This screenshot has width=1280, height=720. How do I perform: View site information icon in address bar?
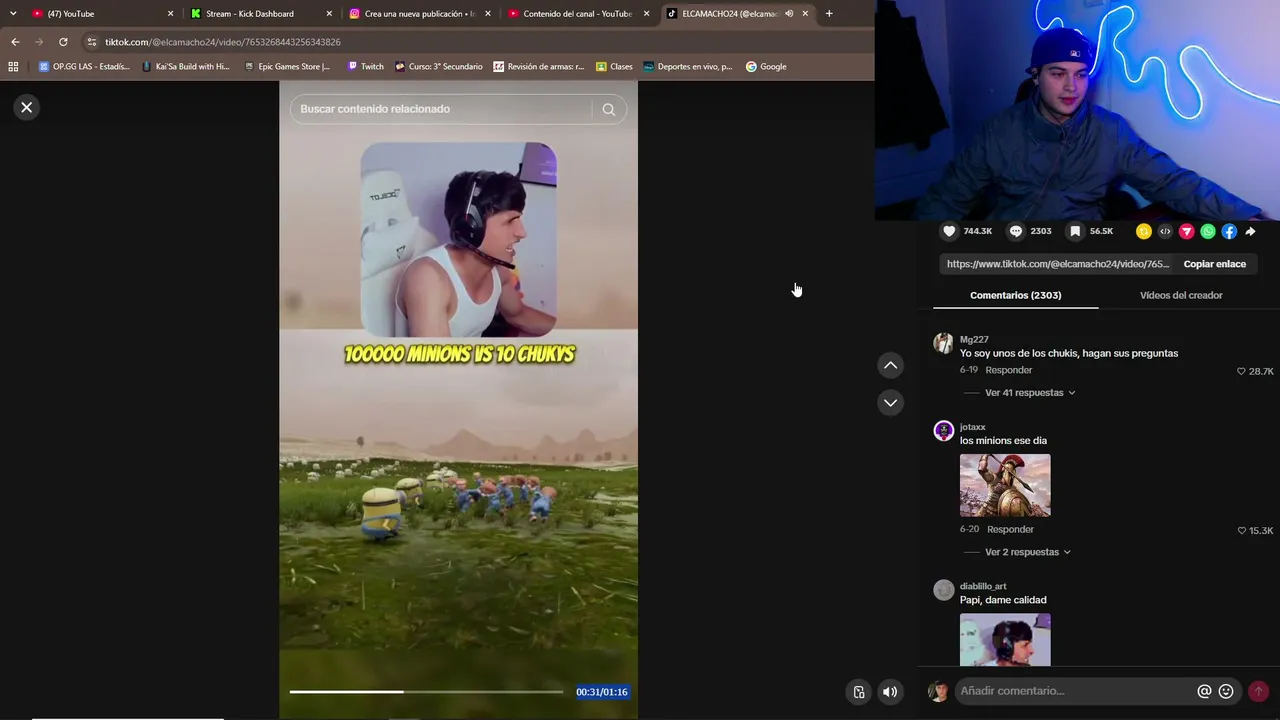(92, 42)
